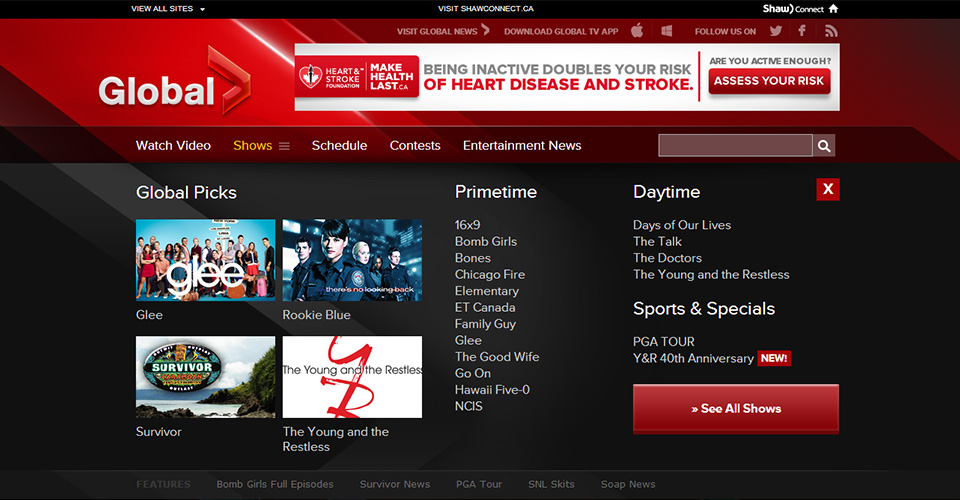Viewport: 960px width, 500px height.
Task: Open Days of Our Lives
Action: click(x=682, y=225)
